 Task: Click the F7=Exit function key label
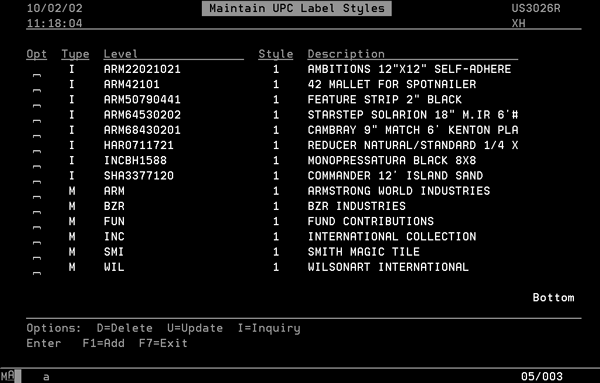163,343
